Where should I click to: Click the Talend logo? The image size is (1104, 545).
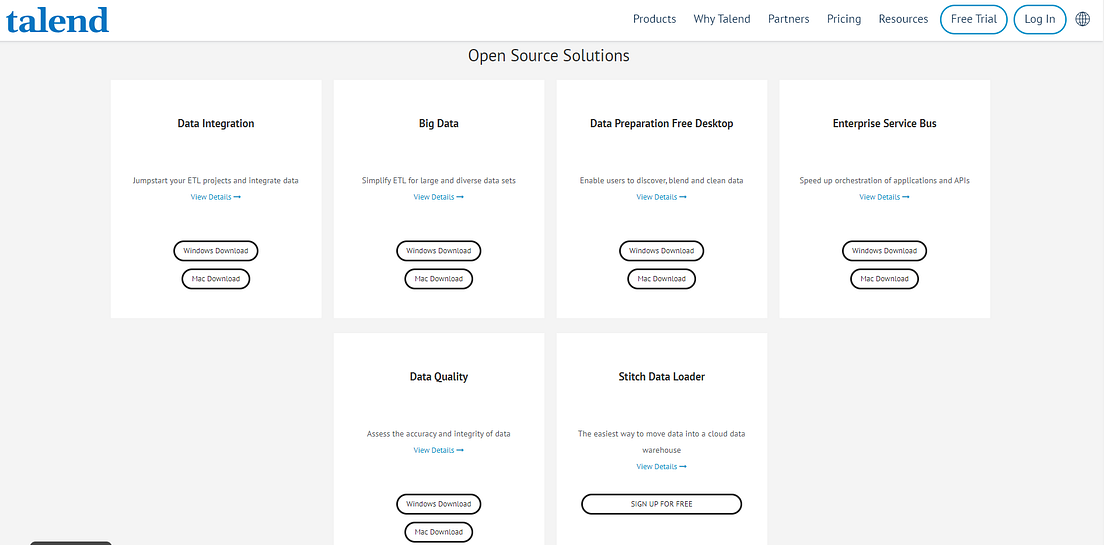coord(58,20)
